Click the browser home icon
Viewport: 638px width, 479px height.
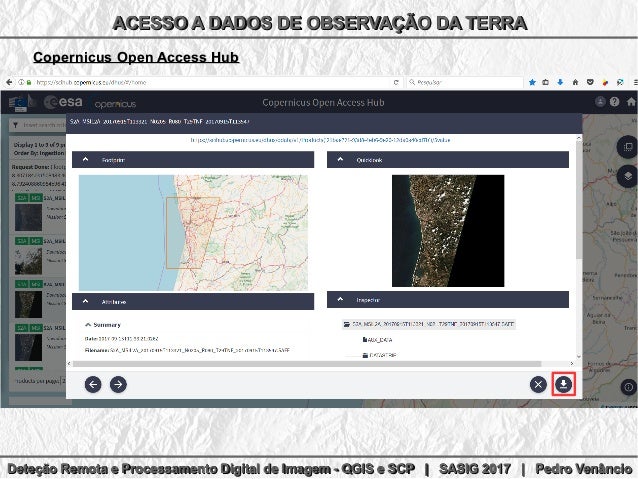click(x=575, y=82)
